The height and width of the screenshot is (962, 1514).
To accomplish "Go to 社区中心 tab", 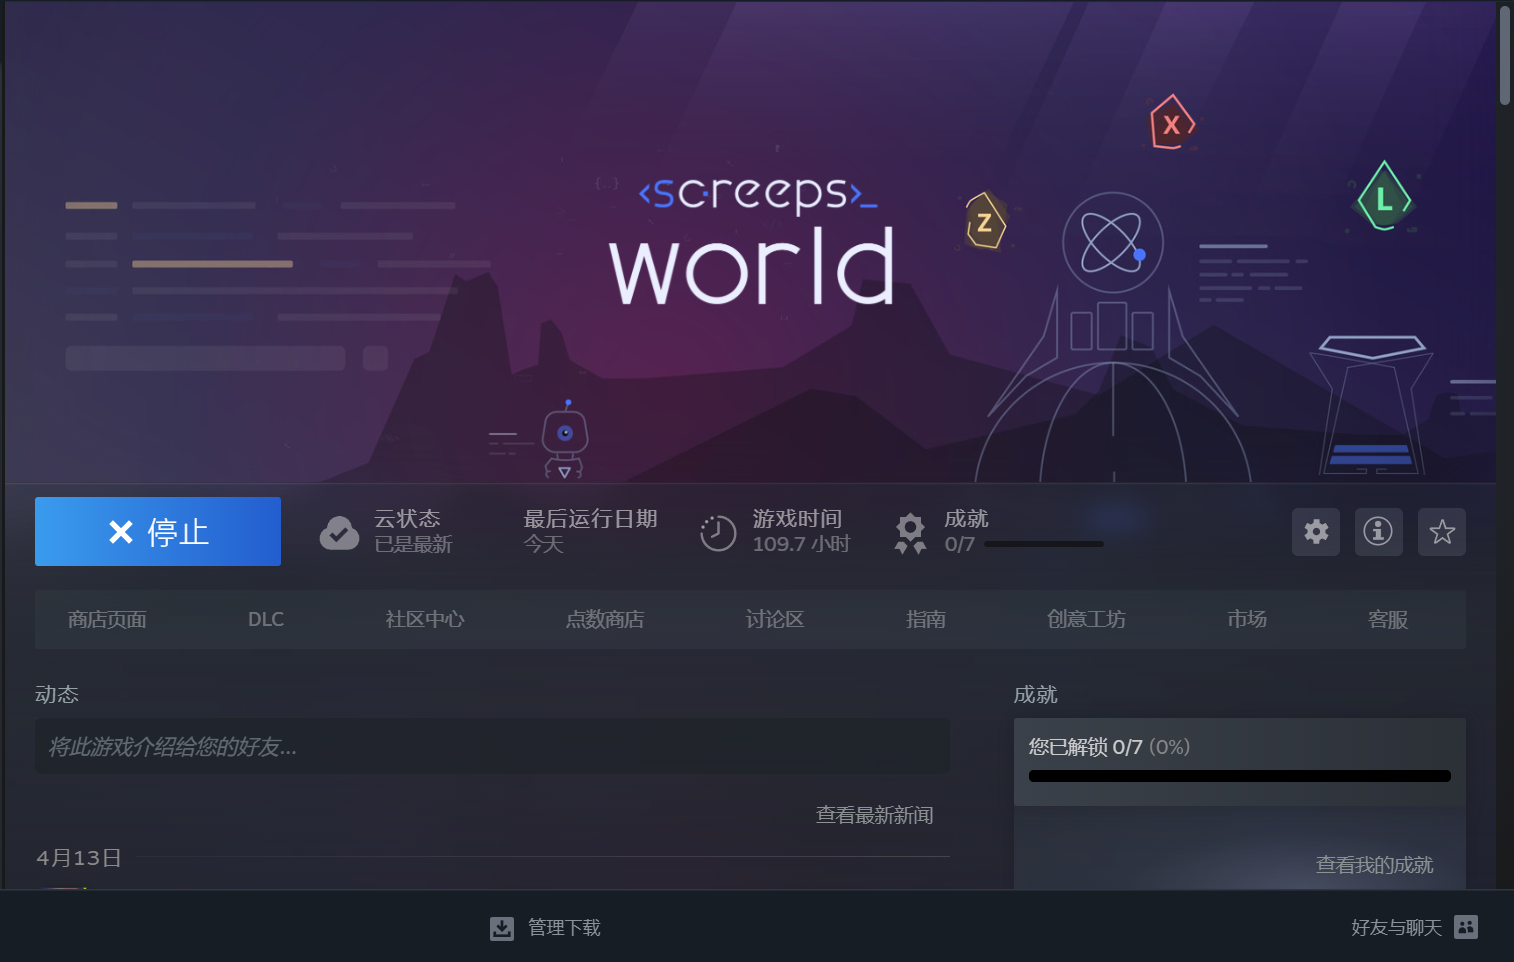I will tap(425, 620).
